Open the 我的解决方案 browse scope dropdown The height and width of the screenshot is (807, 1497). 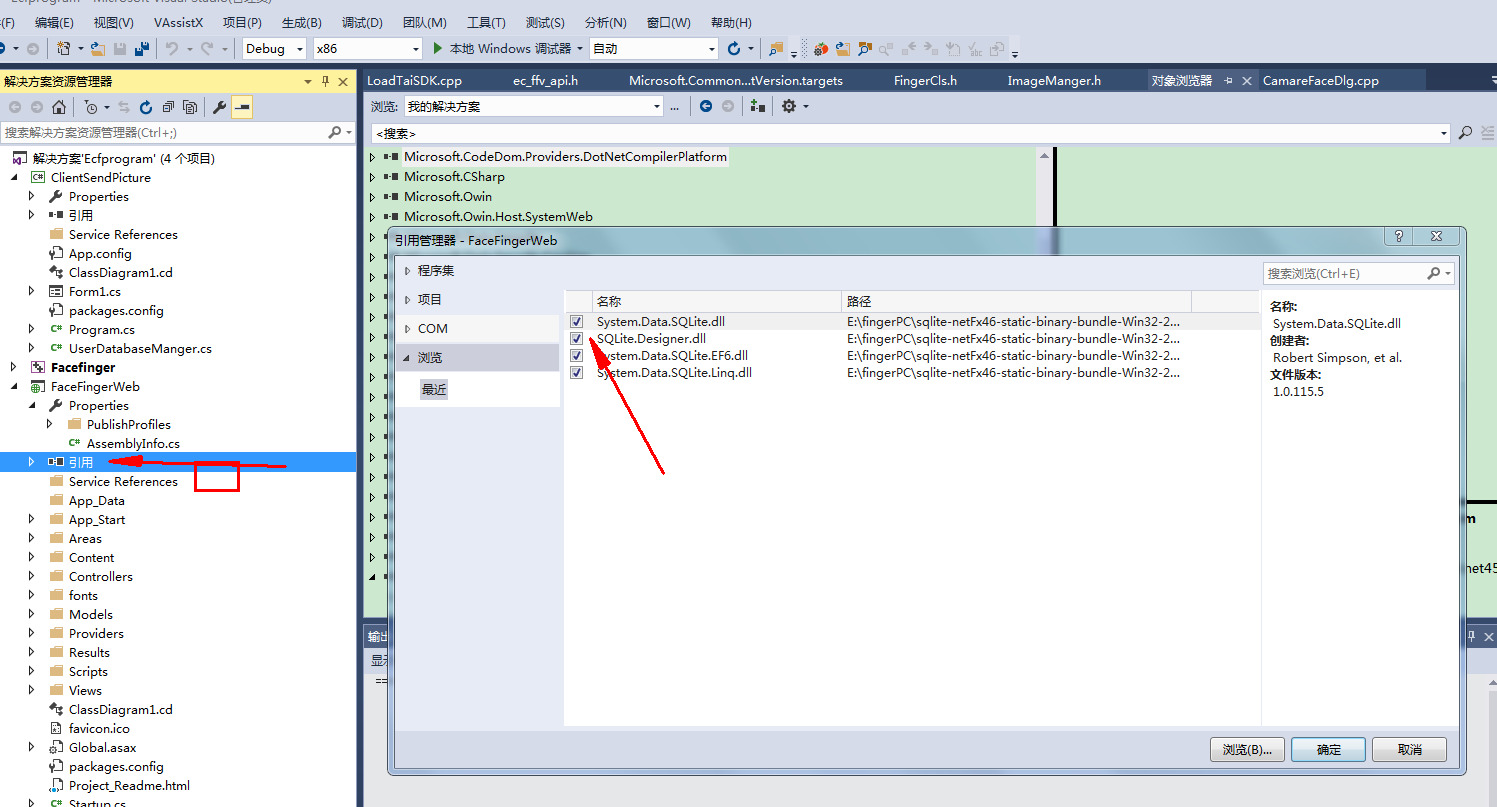[x=533, y=106]
